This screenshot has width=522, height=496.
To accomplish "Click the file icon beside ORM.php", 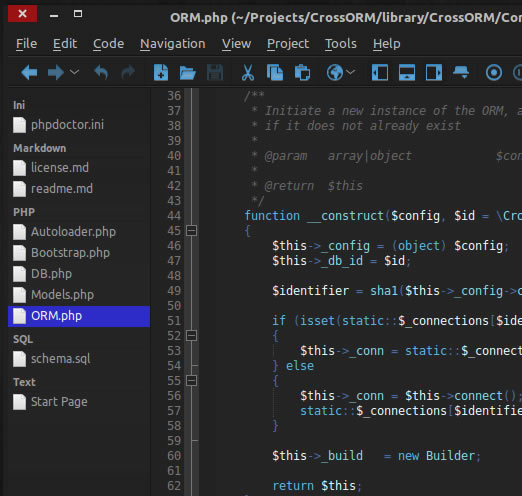I will 19,316.
